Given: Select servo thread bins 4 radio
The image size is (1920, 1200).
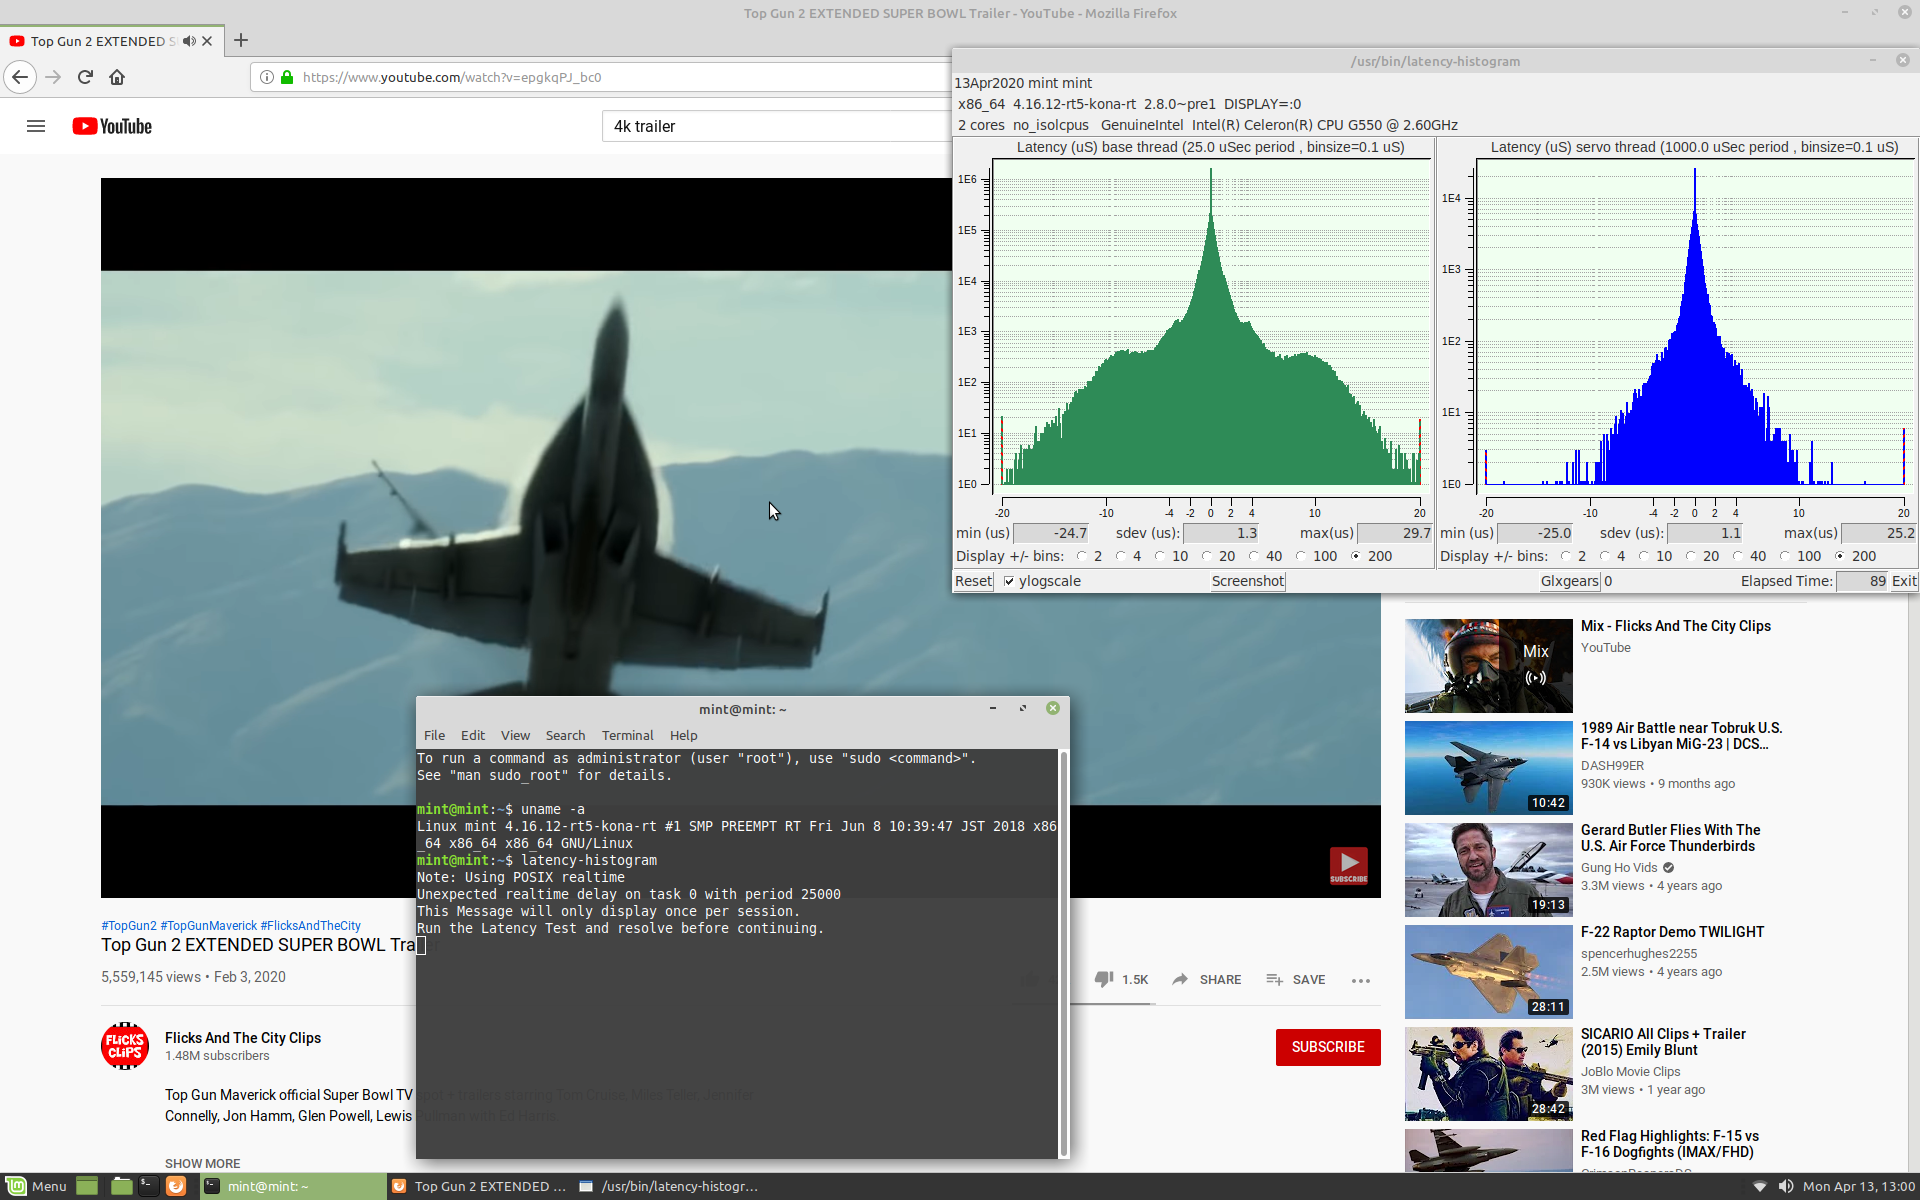Looking at the screenshot, I should pos(1605,556).
